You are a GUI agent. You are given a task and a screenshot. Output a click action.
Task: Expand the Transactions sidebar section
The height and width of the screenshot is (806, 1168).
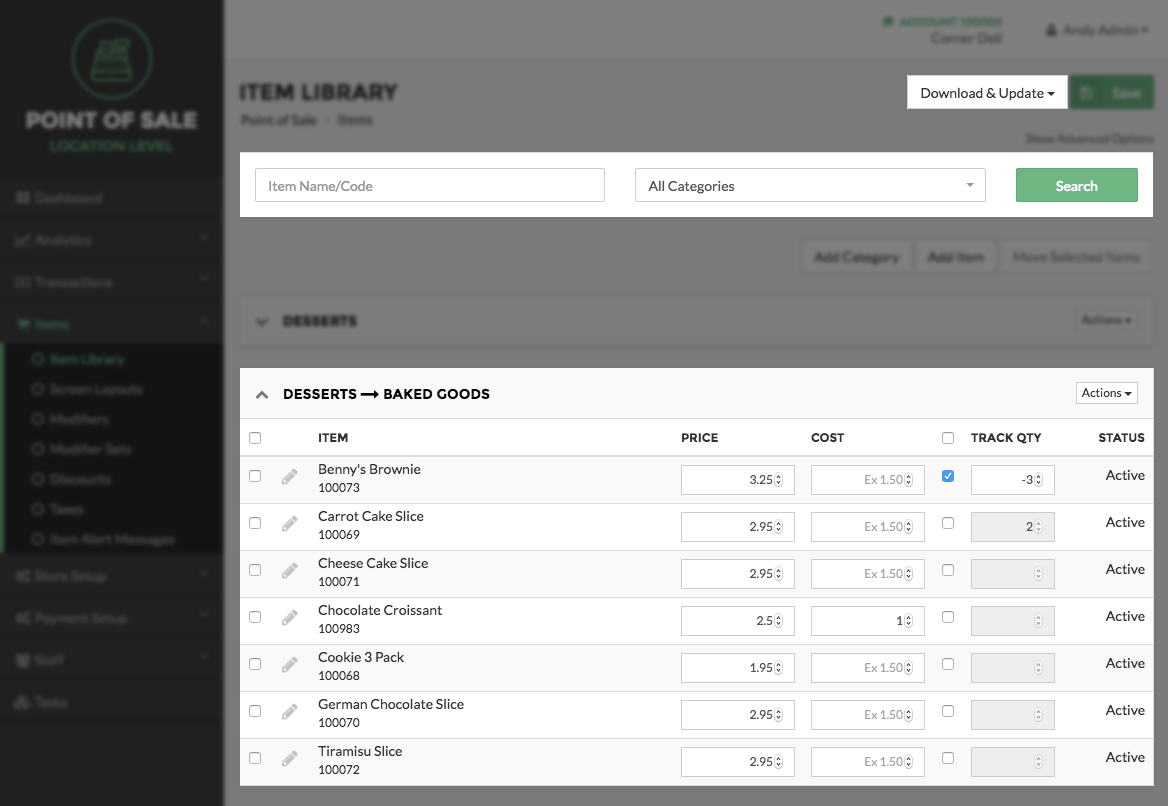tap(112, 282)
